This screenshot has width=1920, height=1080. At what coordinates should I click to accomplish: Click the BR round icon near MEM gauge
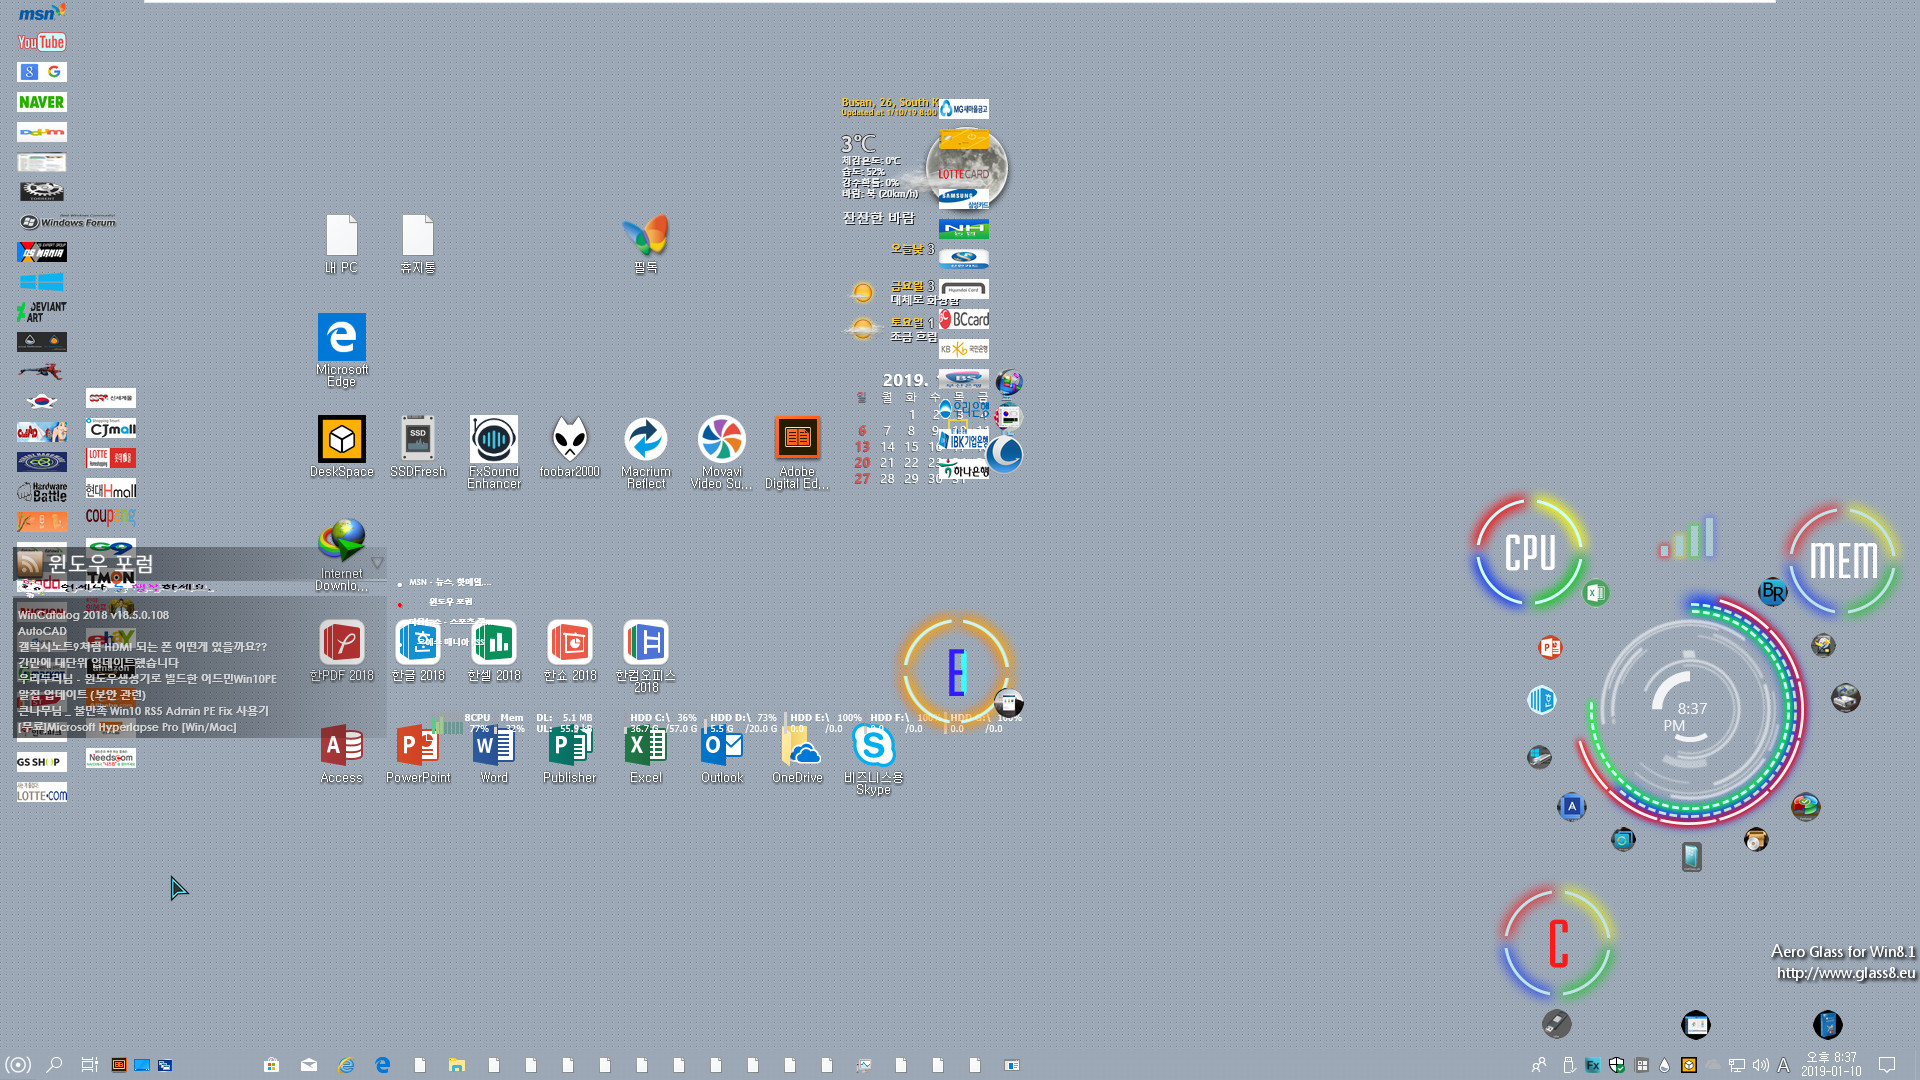coord(1773,592)
